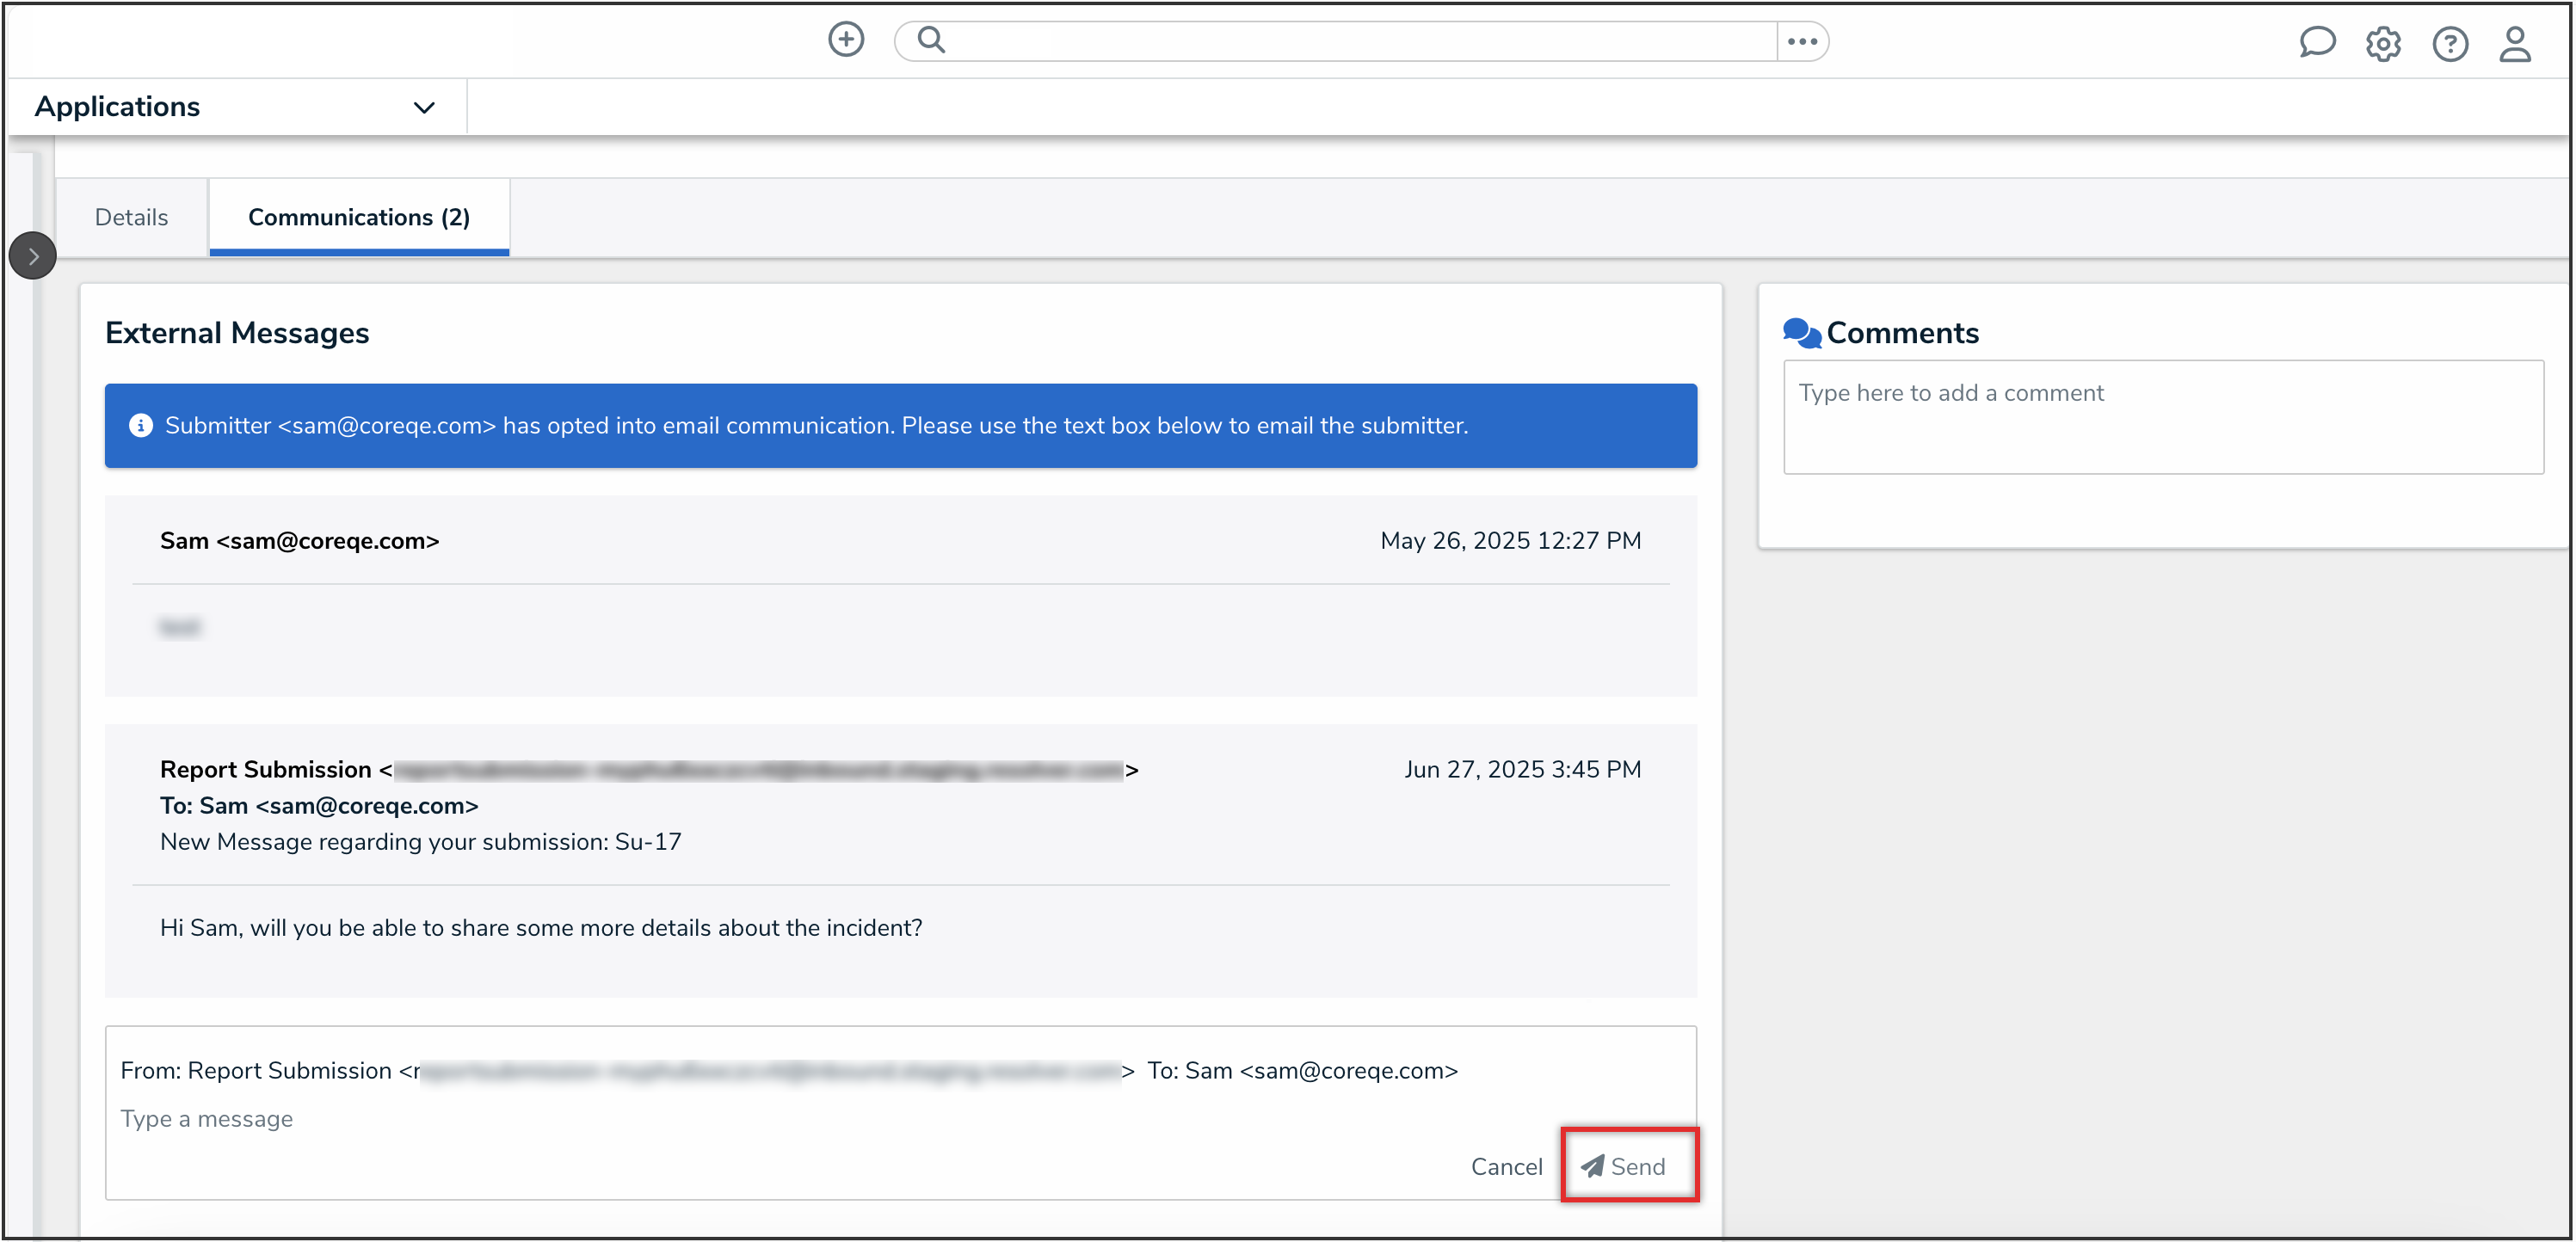
Task: Open the help question mark icon
Action: click(x=2450, y=44)
